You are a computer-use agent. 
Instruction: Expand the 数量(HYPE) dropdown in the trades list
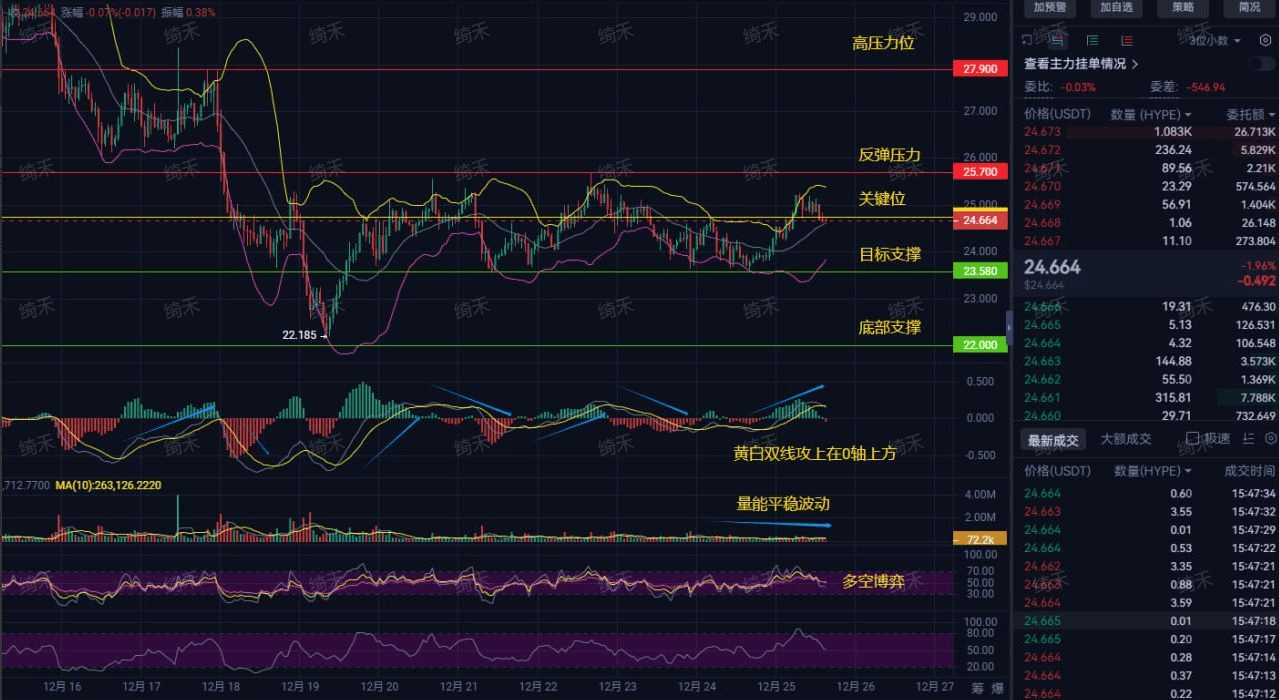pos(1152,471)
